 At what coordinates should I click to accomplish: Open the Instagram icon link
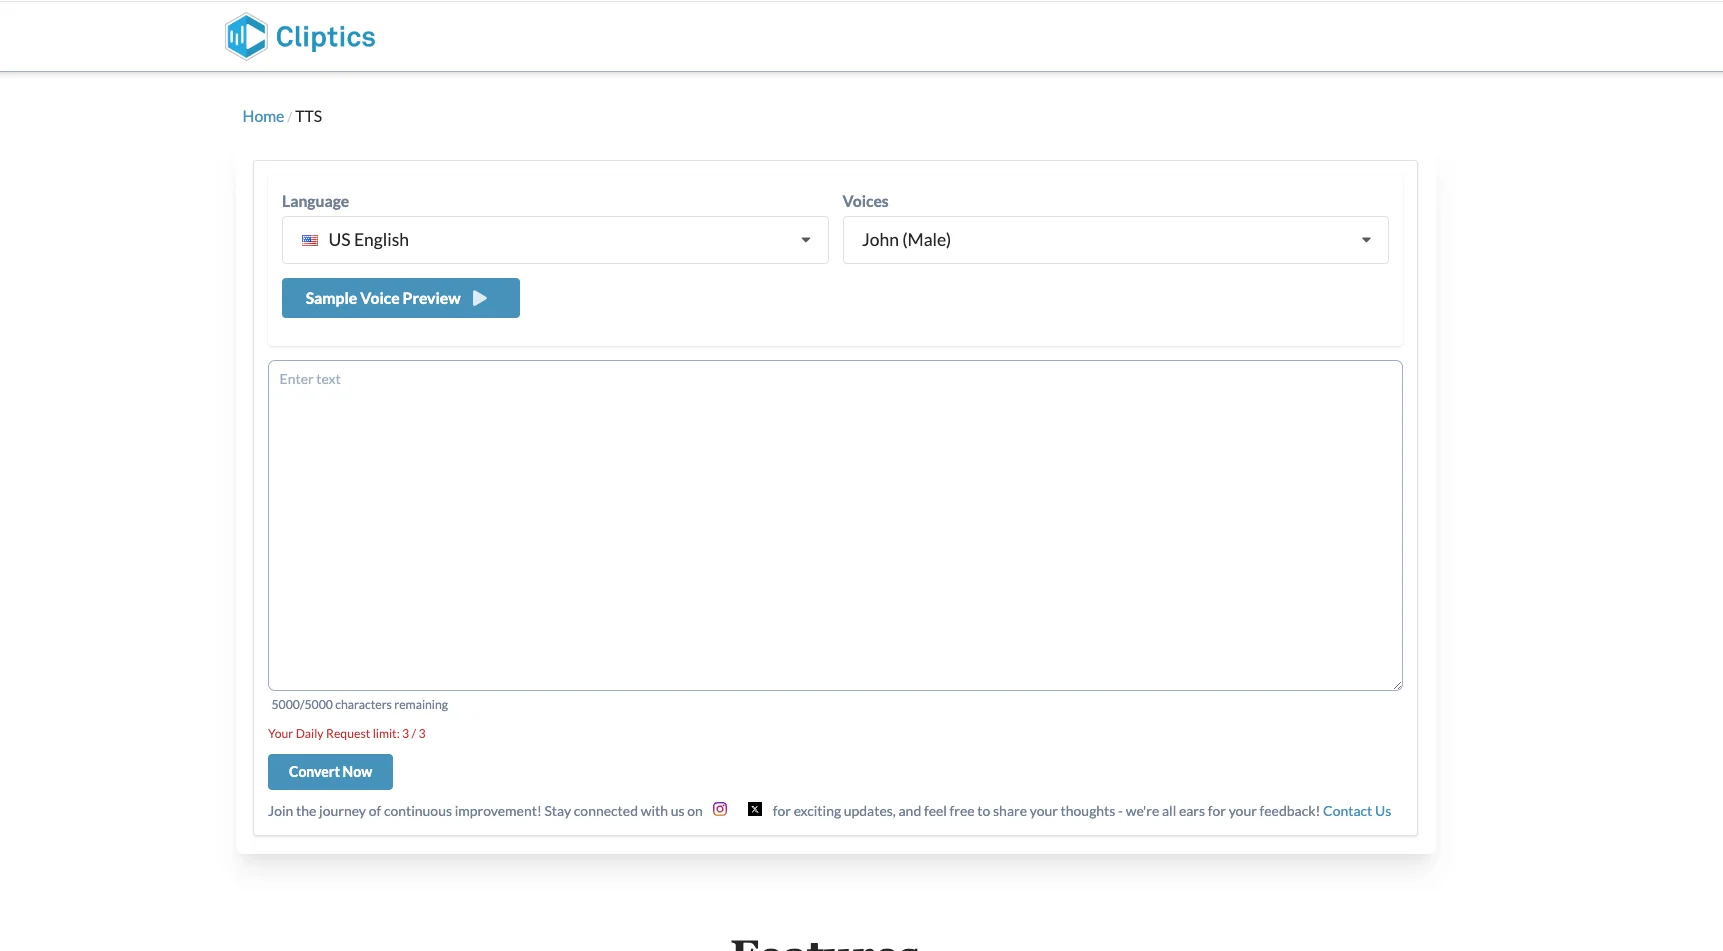coord(720,809)
